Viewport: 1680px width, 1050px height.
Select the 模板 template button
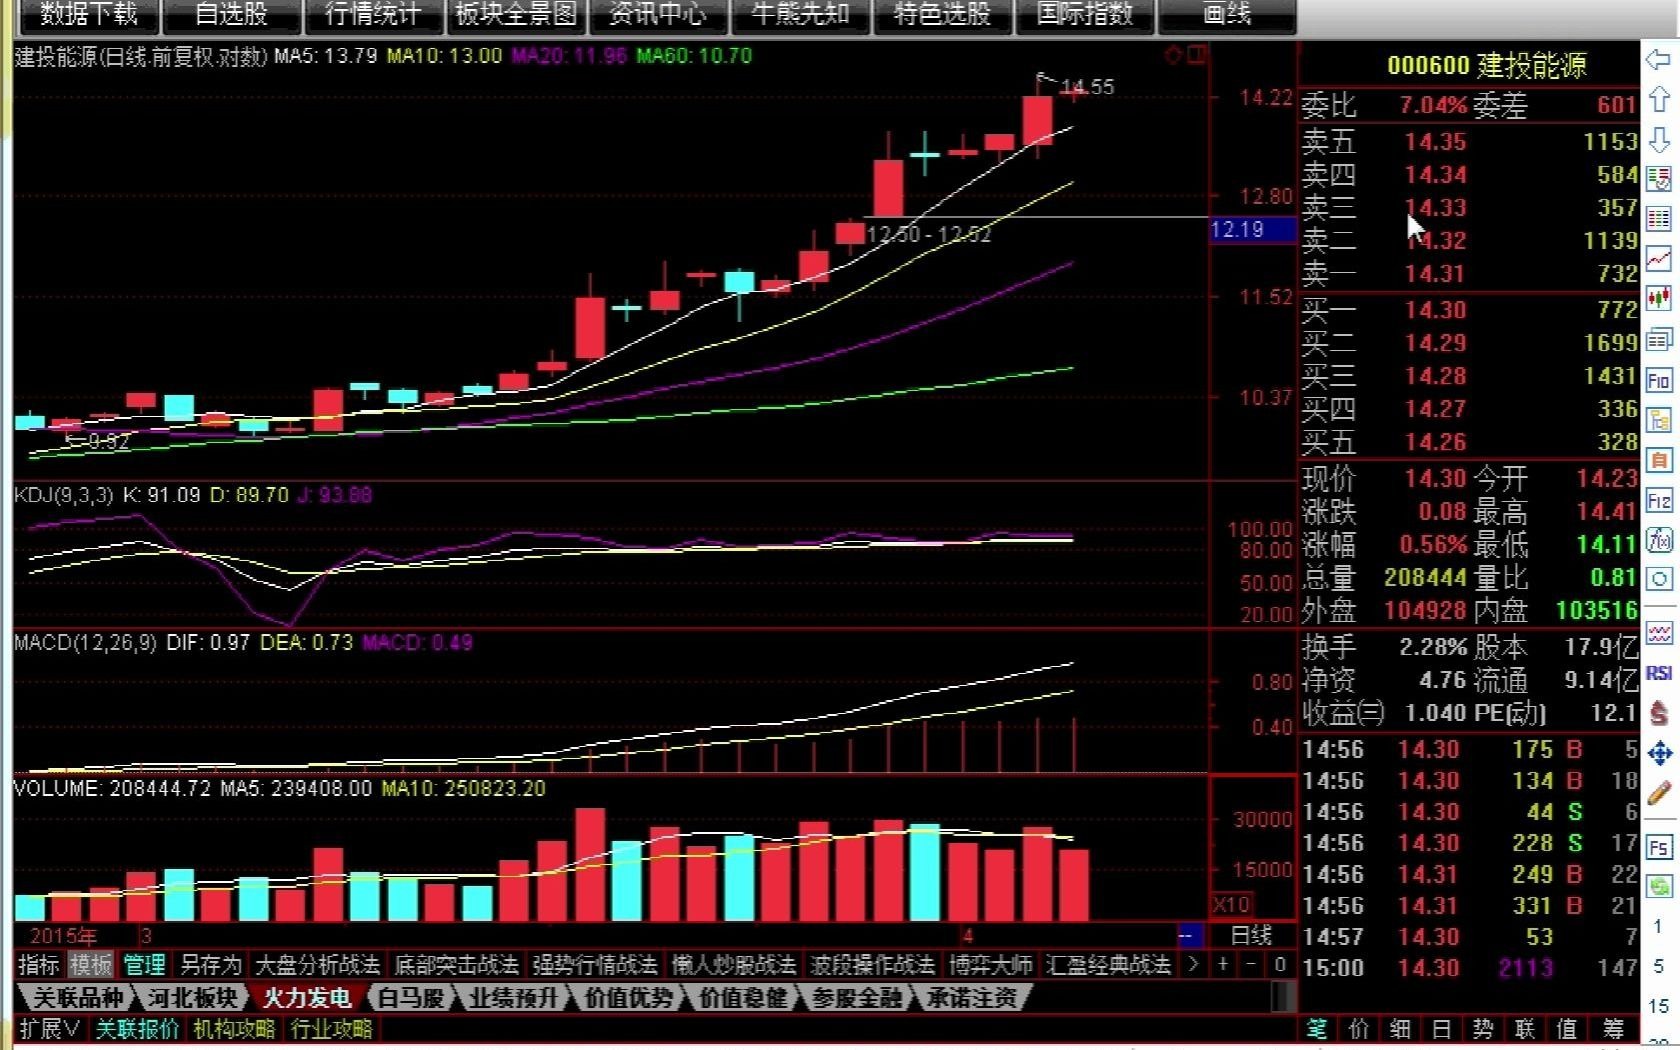(90, 965)
